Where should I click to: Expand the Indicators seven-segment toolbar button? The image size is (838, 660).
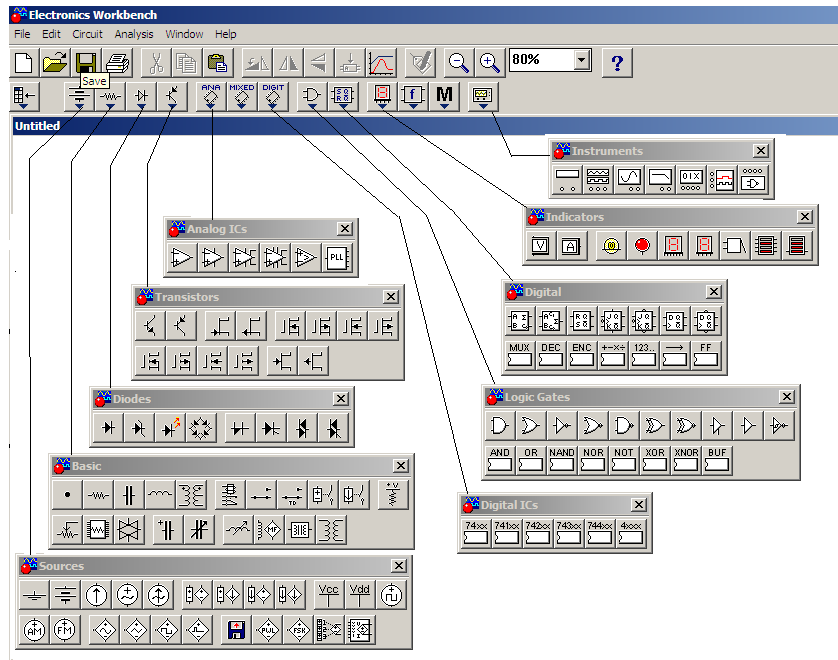[x=382, y=97]
